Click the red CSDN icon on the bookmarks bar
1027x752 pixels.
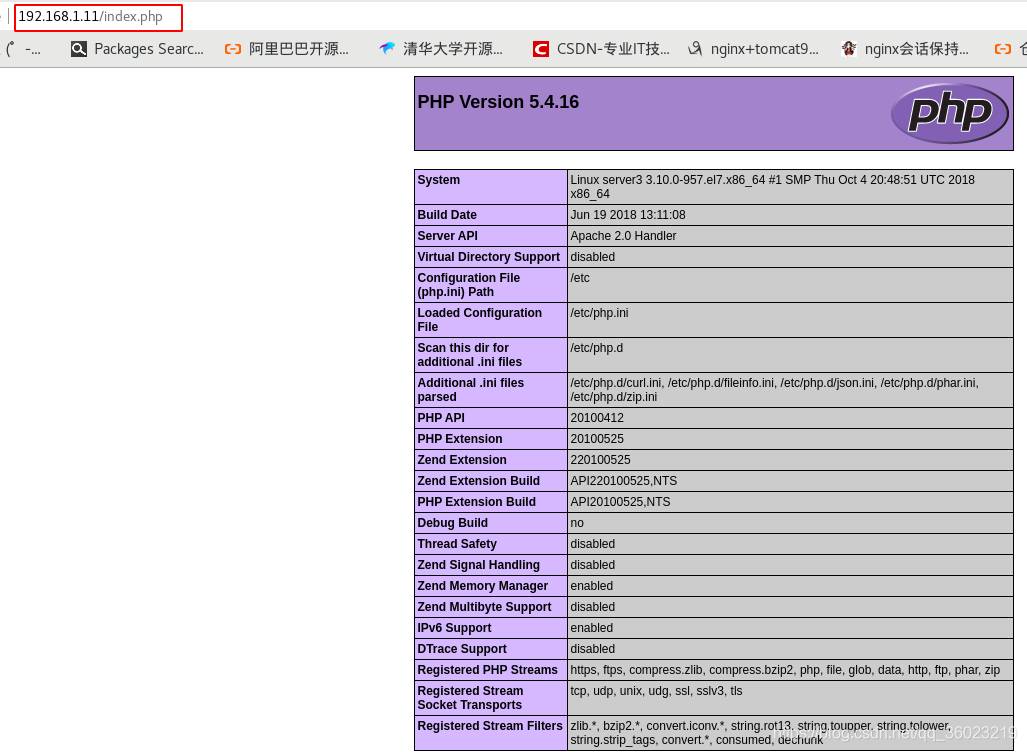click(540, 48)
